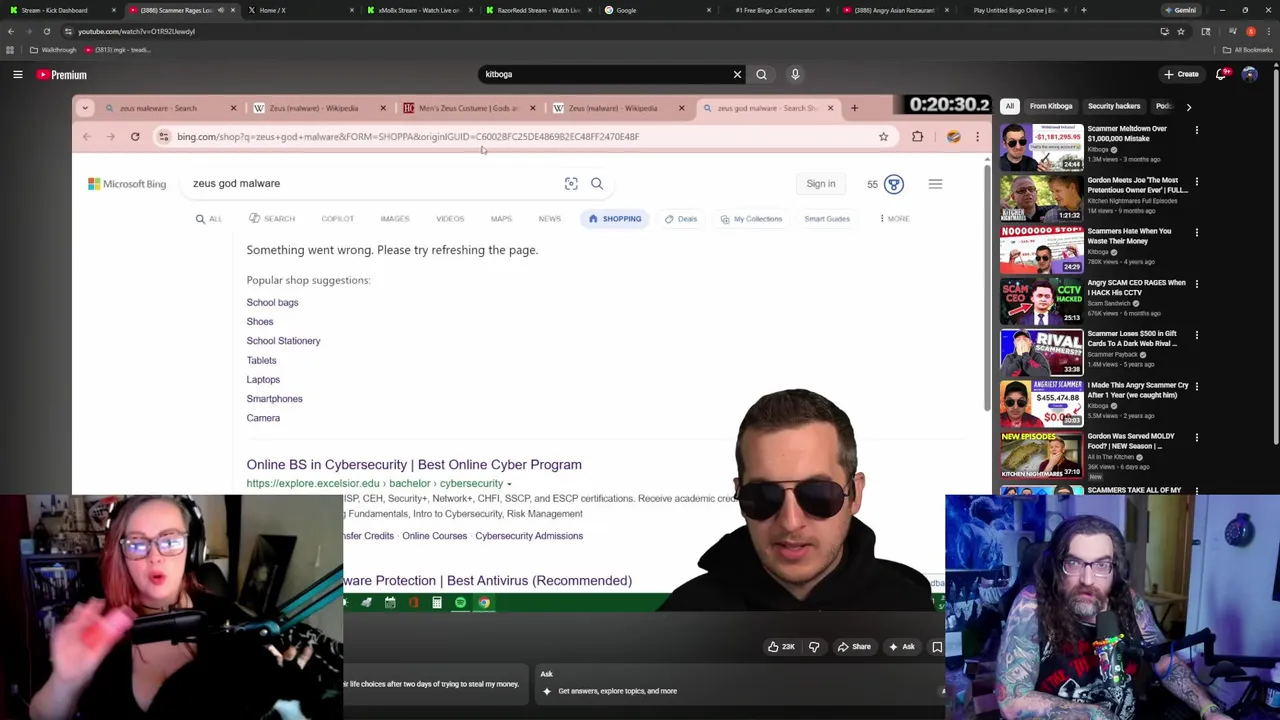1280x720 pixels.
Task: Open options for Scammer Meltdown video
Action: click(x=1196, y=130)
